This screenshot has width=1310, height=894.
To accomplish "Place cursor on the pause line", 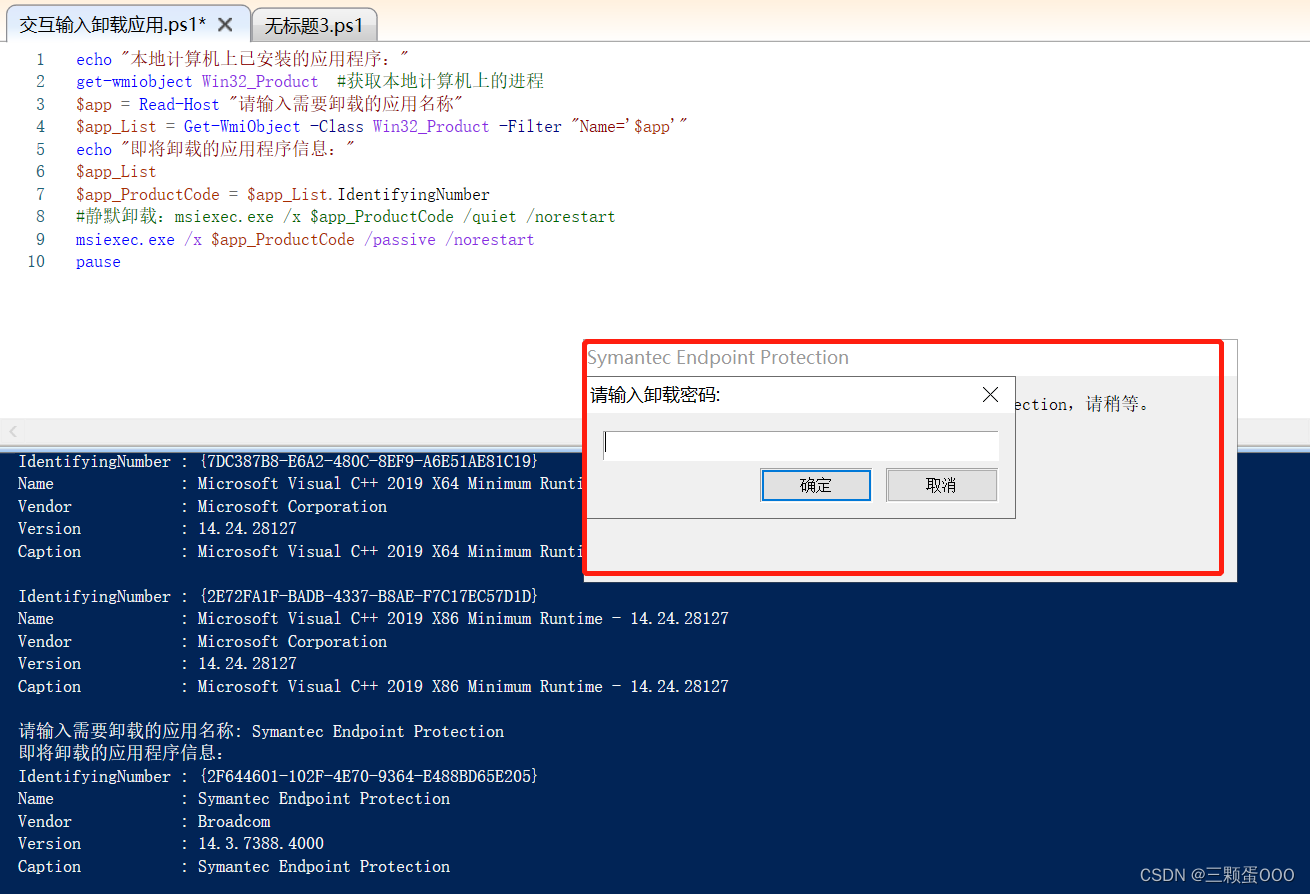I will [98, 262].
